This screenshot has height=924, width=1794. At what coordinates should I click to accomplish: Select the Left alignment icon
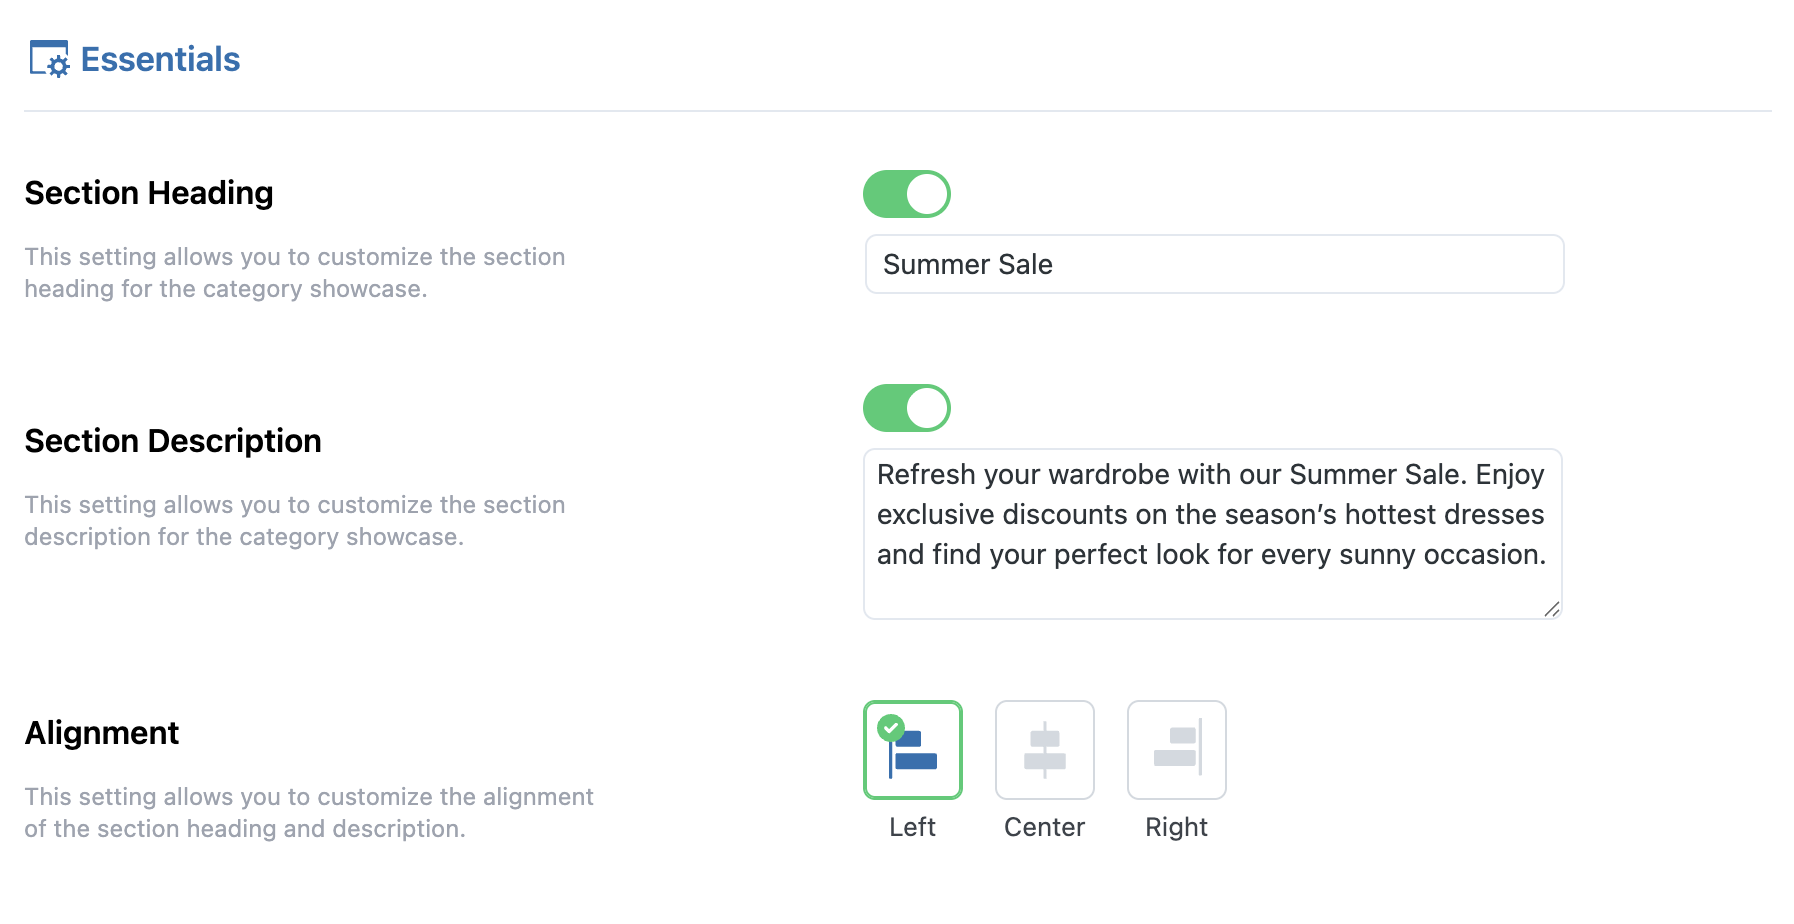pos(914,752)
